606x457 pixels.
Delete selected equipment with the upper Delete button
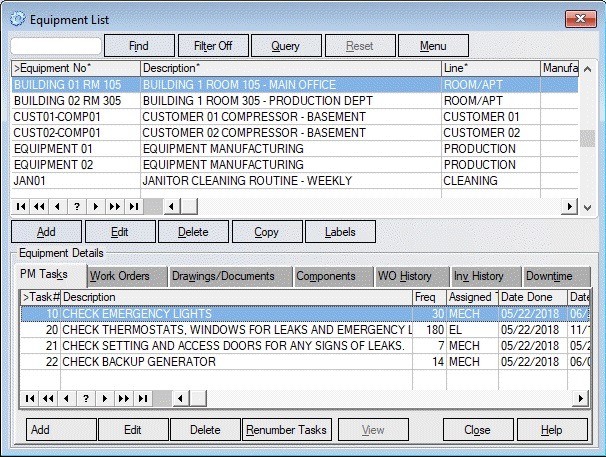[193, 232]
